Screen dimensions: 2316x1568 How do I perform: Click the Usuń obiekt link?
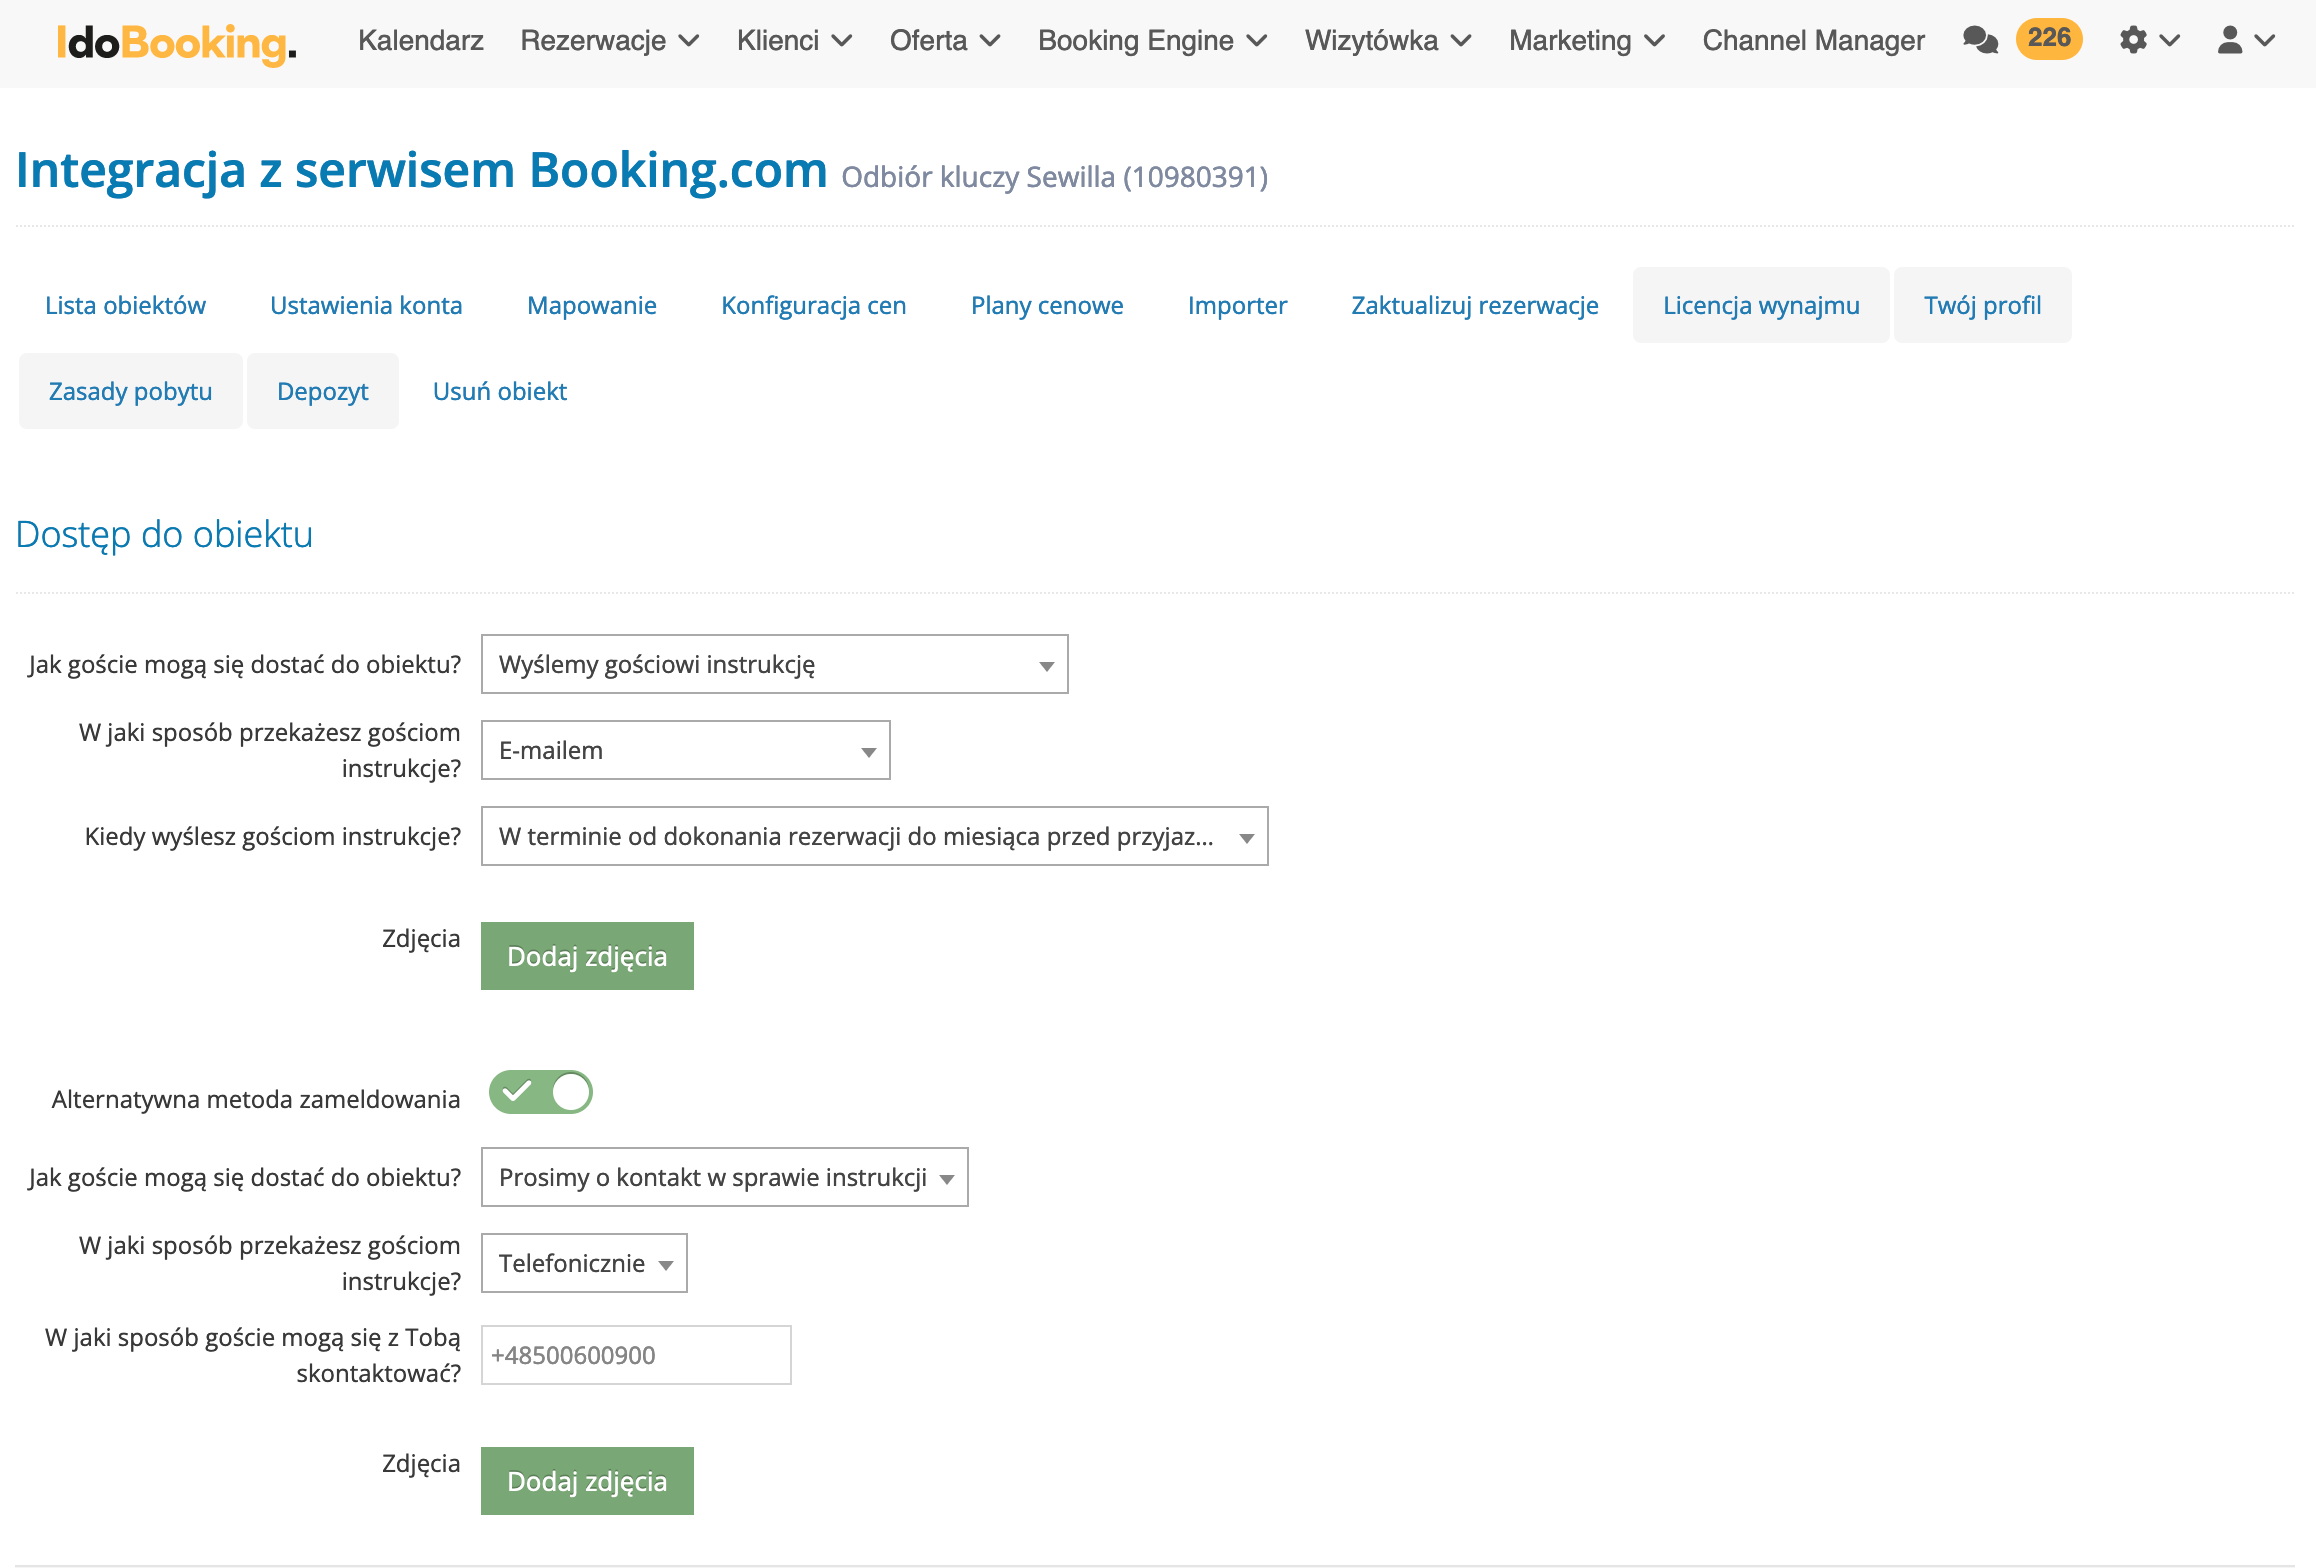coord(499,391)
